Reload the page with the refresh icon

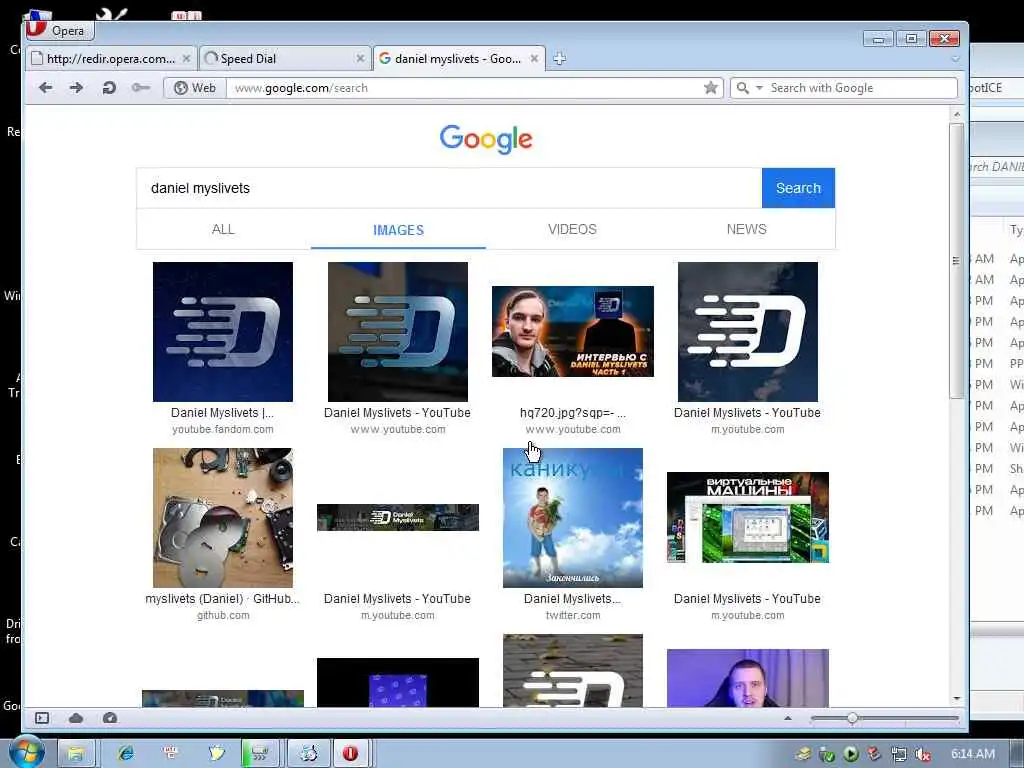pyautogui.click(x=108, y=88)
